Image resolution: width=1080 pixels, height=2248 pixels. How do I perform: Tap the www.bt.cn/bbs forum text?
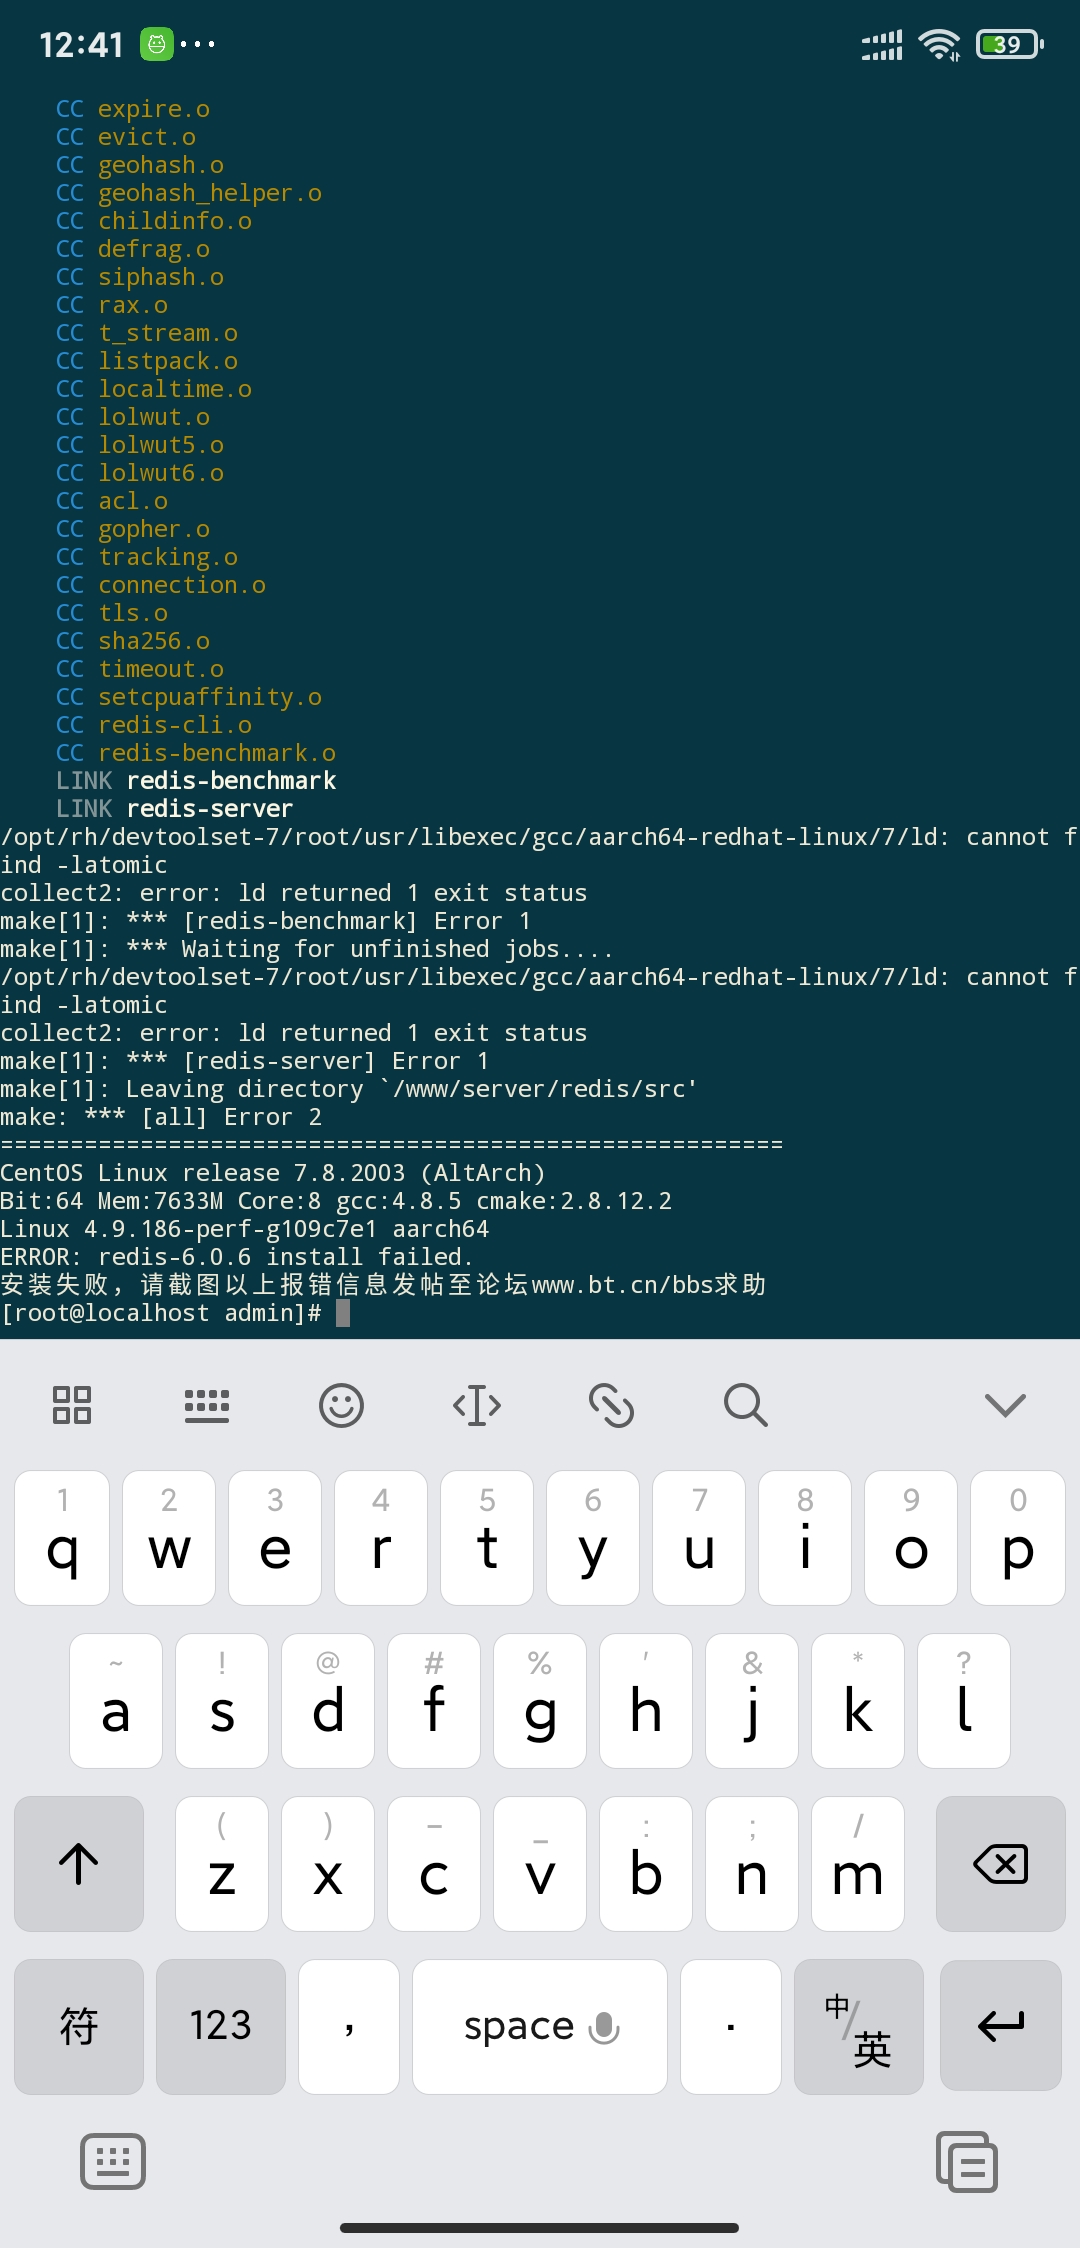tap(622, 1285)
